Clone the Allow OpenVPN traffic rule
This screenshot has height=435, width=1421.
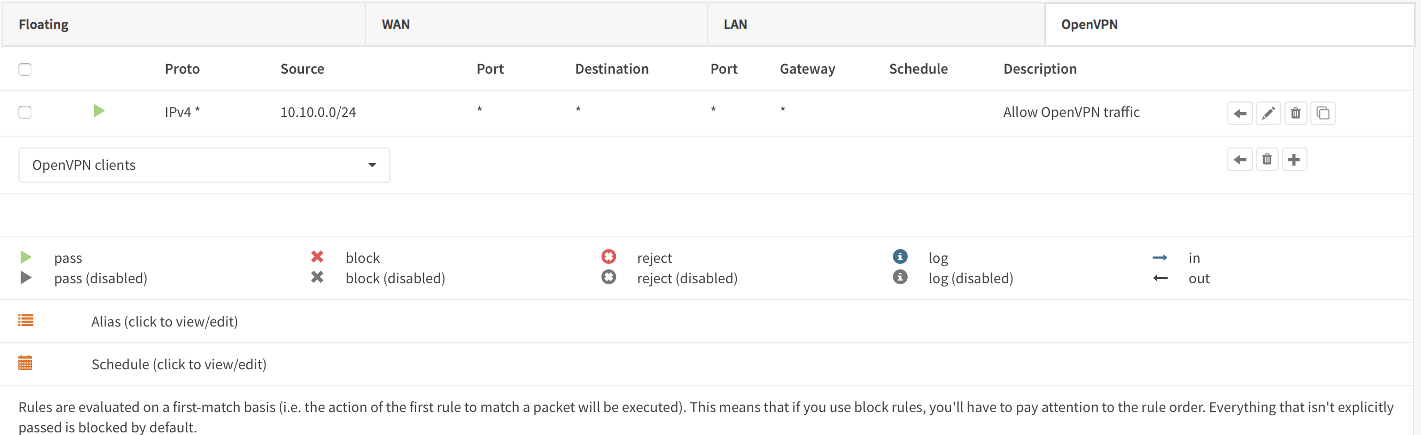pos(1323,113)
